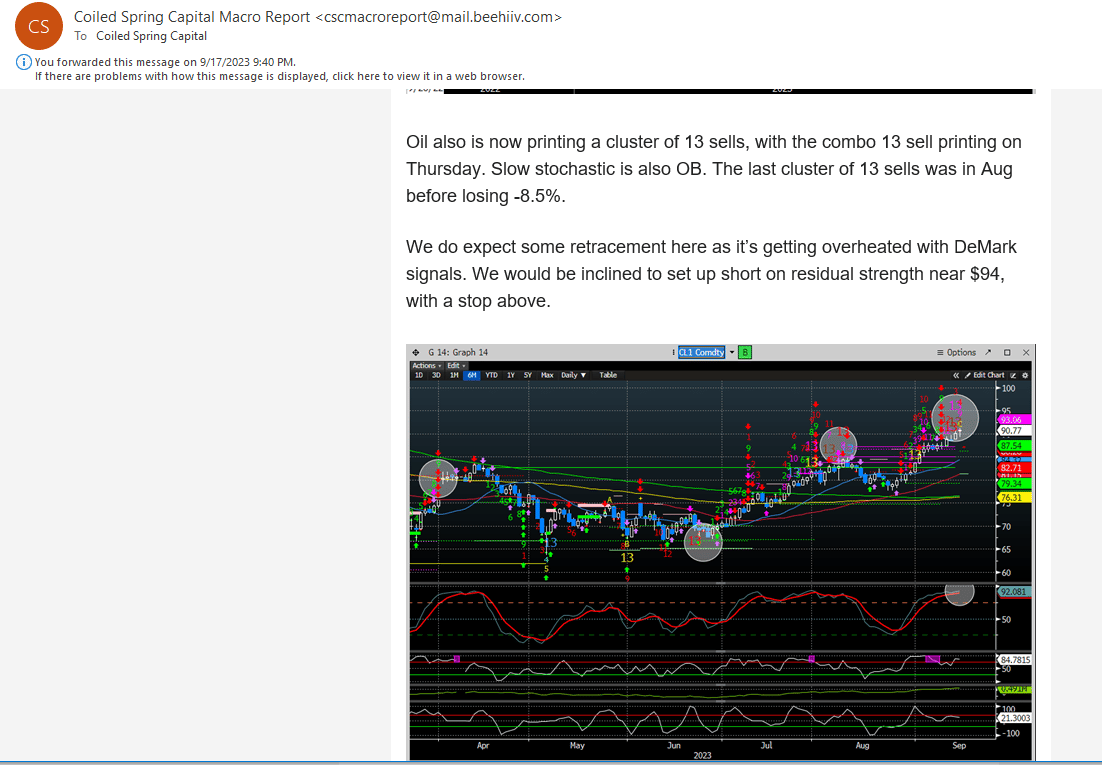
Task: Click the 84.7815 indicator value label
Action: pos(1014,660)
